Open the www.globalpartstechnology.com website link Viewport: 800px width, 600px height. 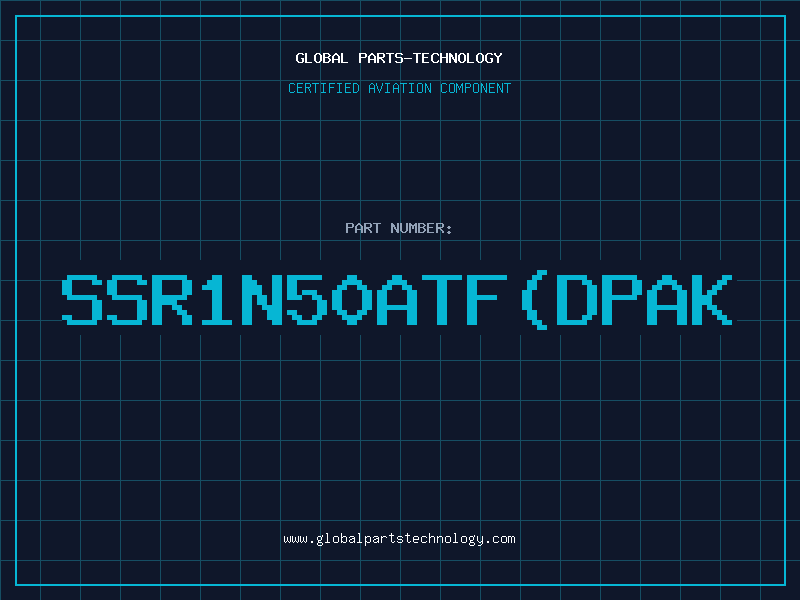coord(399,538)
